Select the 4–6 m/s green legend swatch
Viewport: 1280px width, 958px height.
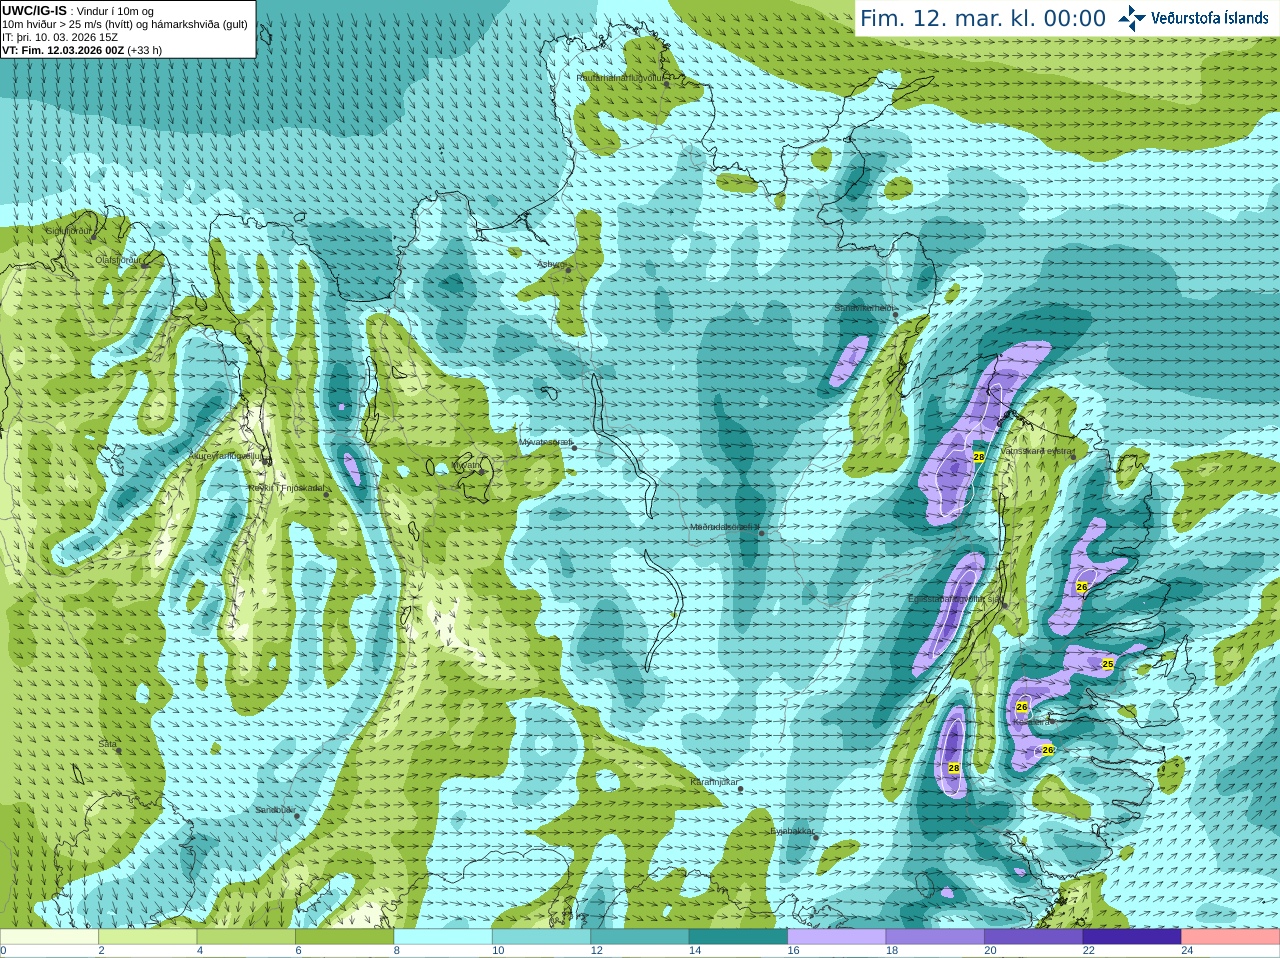[x=246, y=936]
